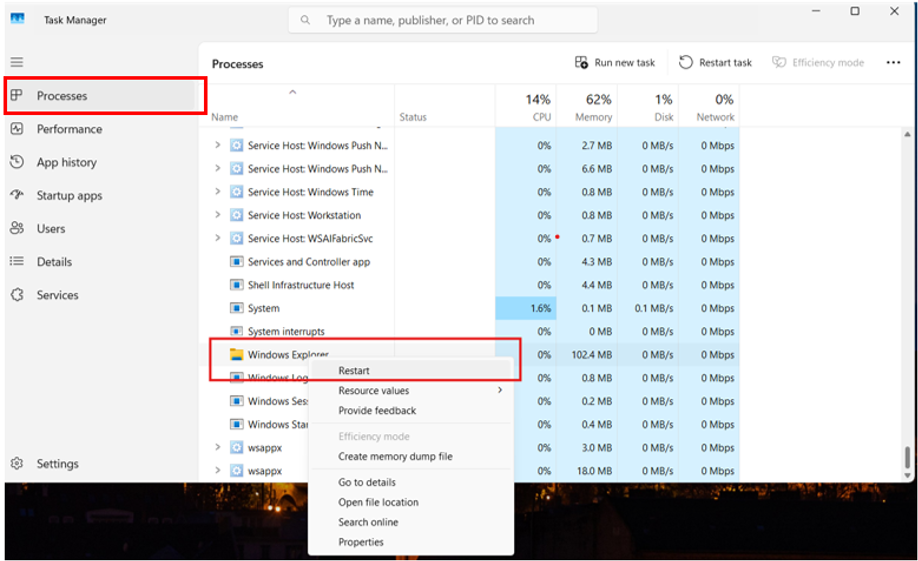Select Search online menu entry

click(411, 522)
